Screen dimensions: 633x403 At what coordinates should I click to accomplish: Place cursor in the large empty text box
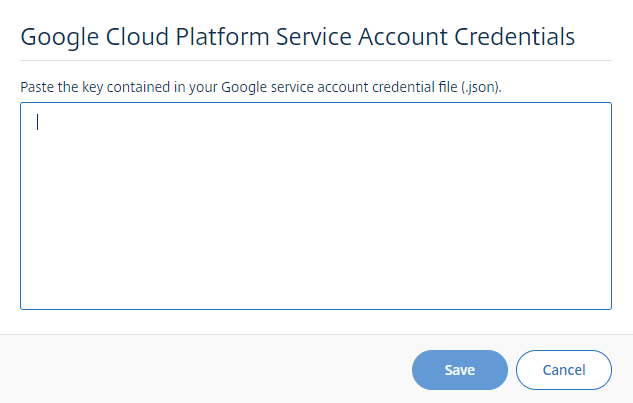tap(315, 205)
